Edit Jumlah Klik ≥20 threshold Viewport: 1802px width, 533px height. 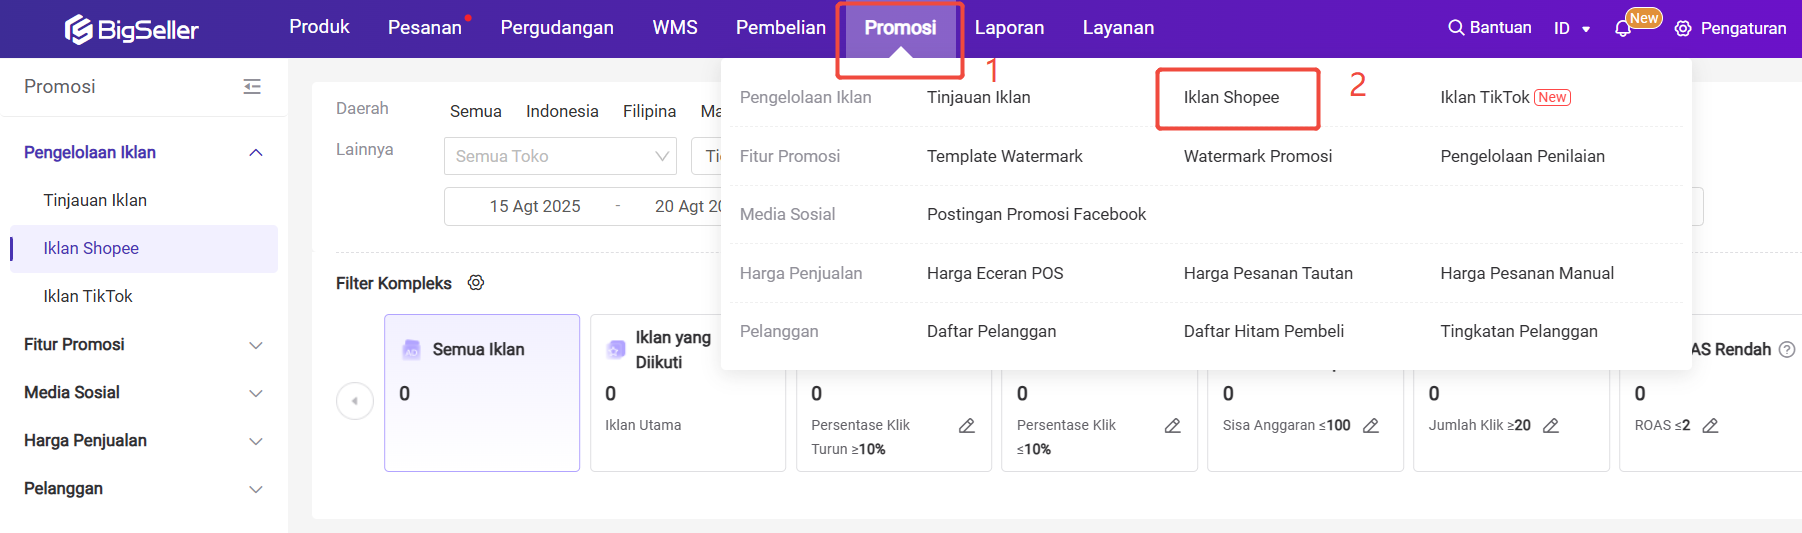pos(1551,426)
